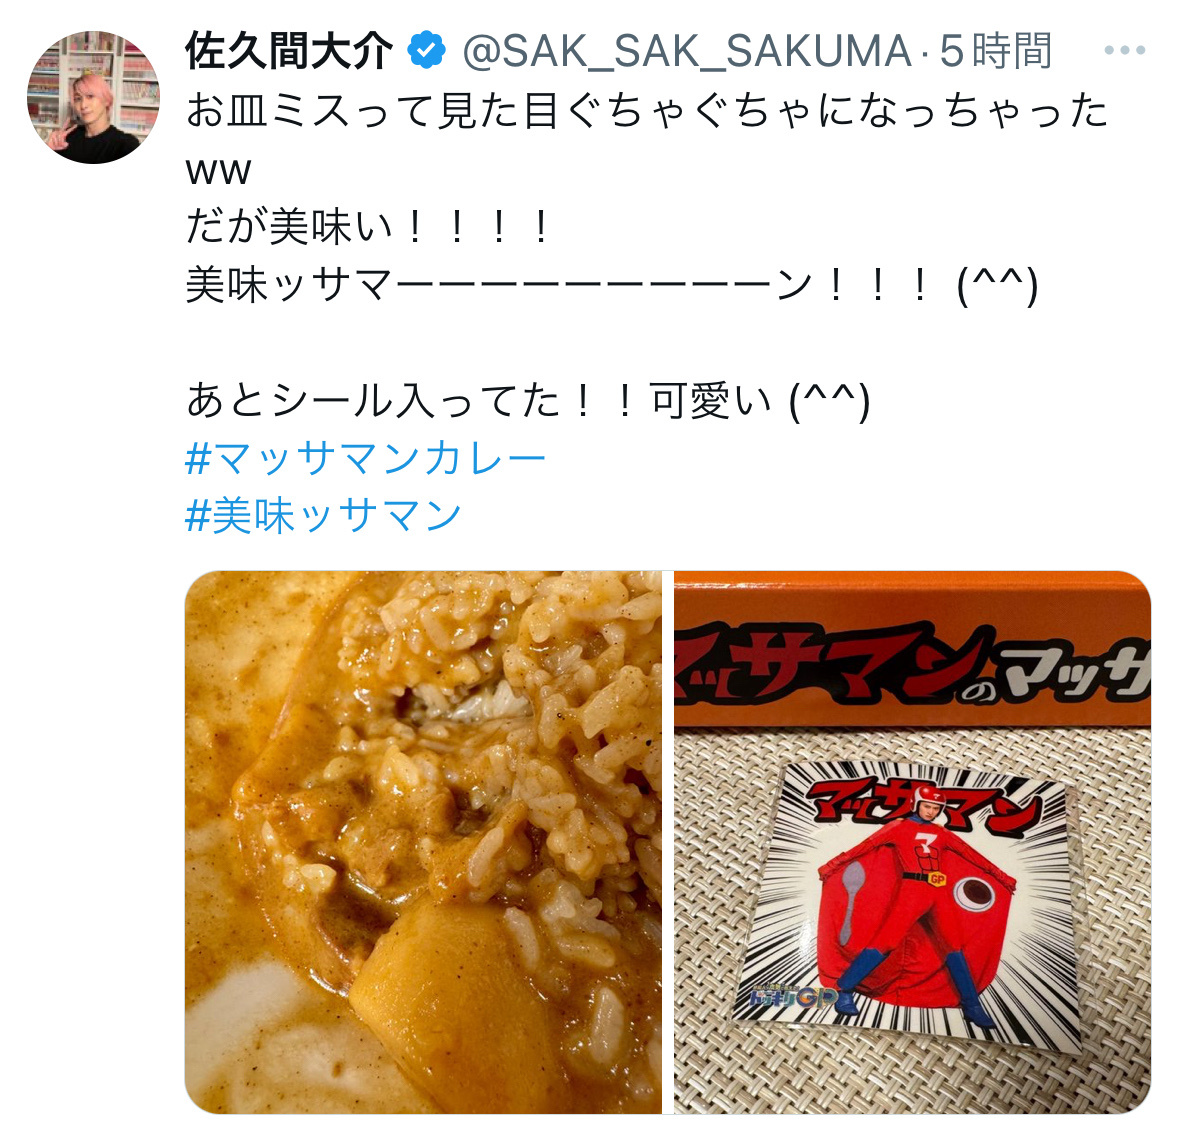Click the line あとシール入ってた！！可愛い

[528, 400]
